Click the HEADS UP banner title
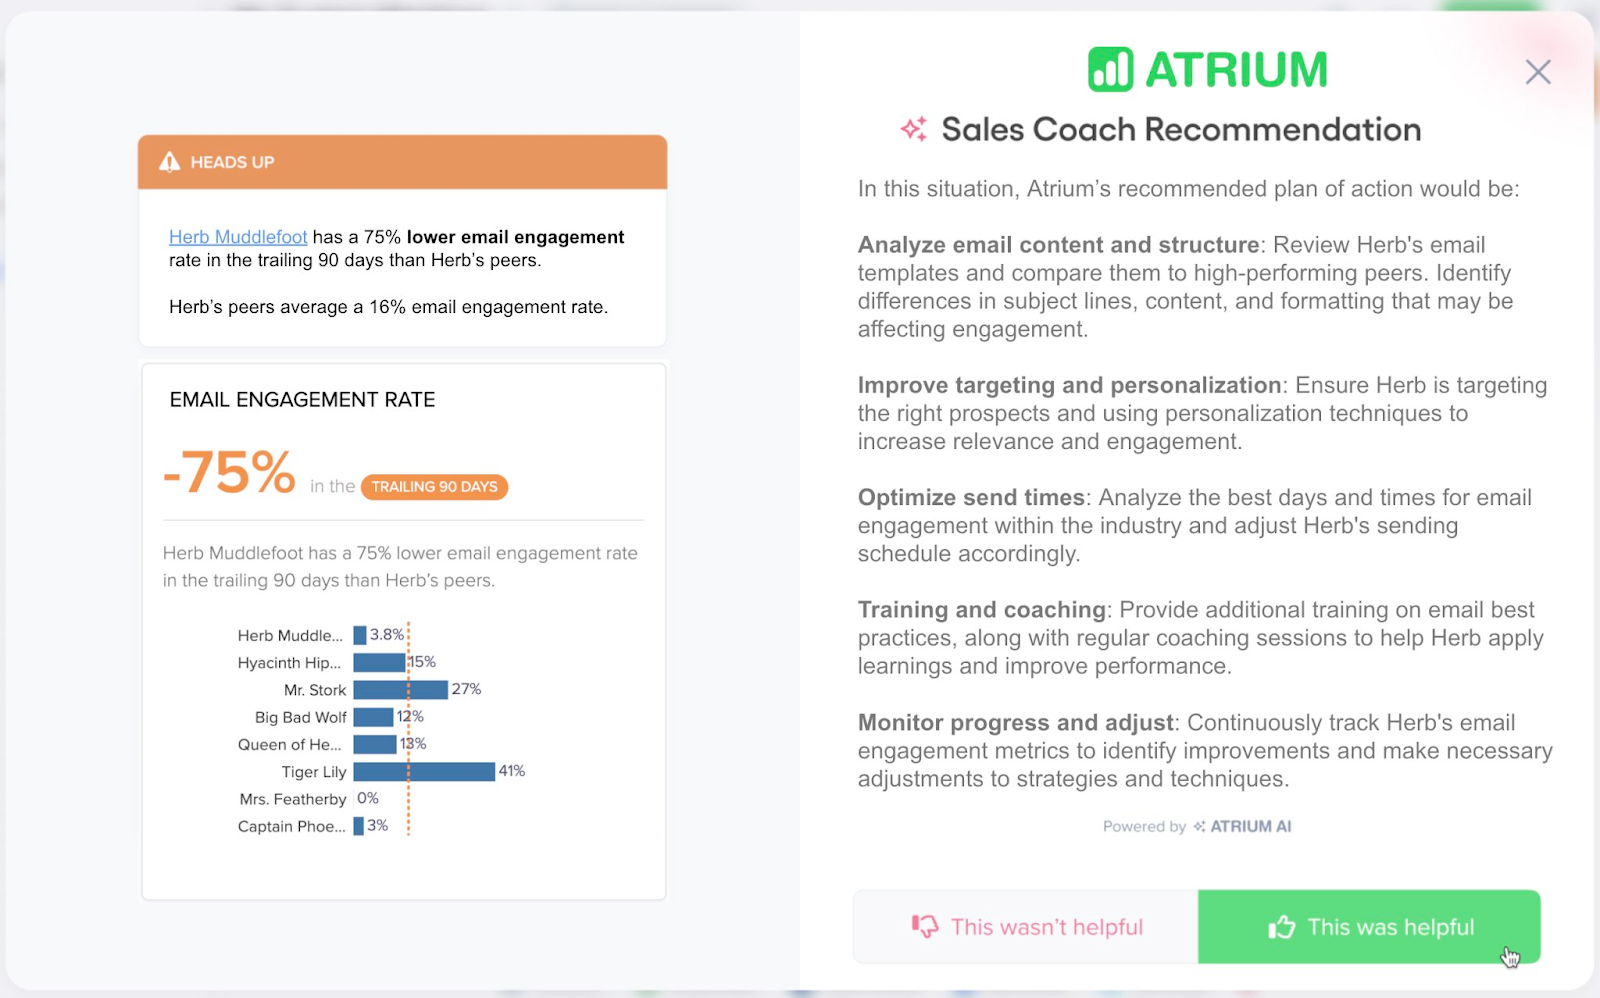 [x=232, y=162]
